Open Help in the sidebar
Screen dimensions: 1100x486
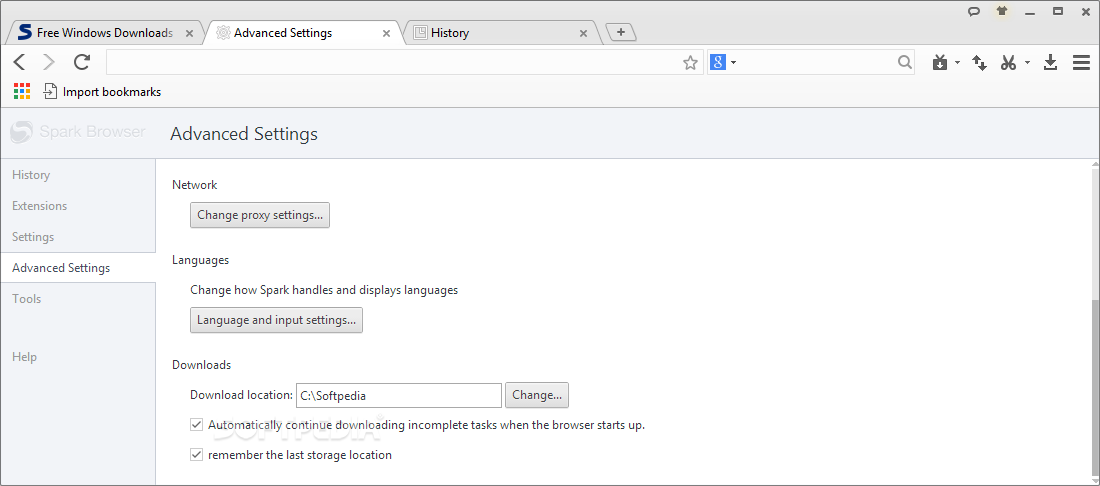pos(25,357)
